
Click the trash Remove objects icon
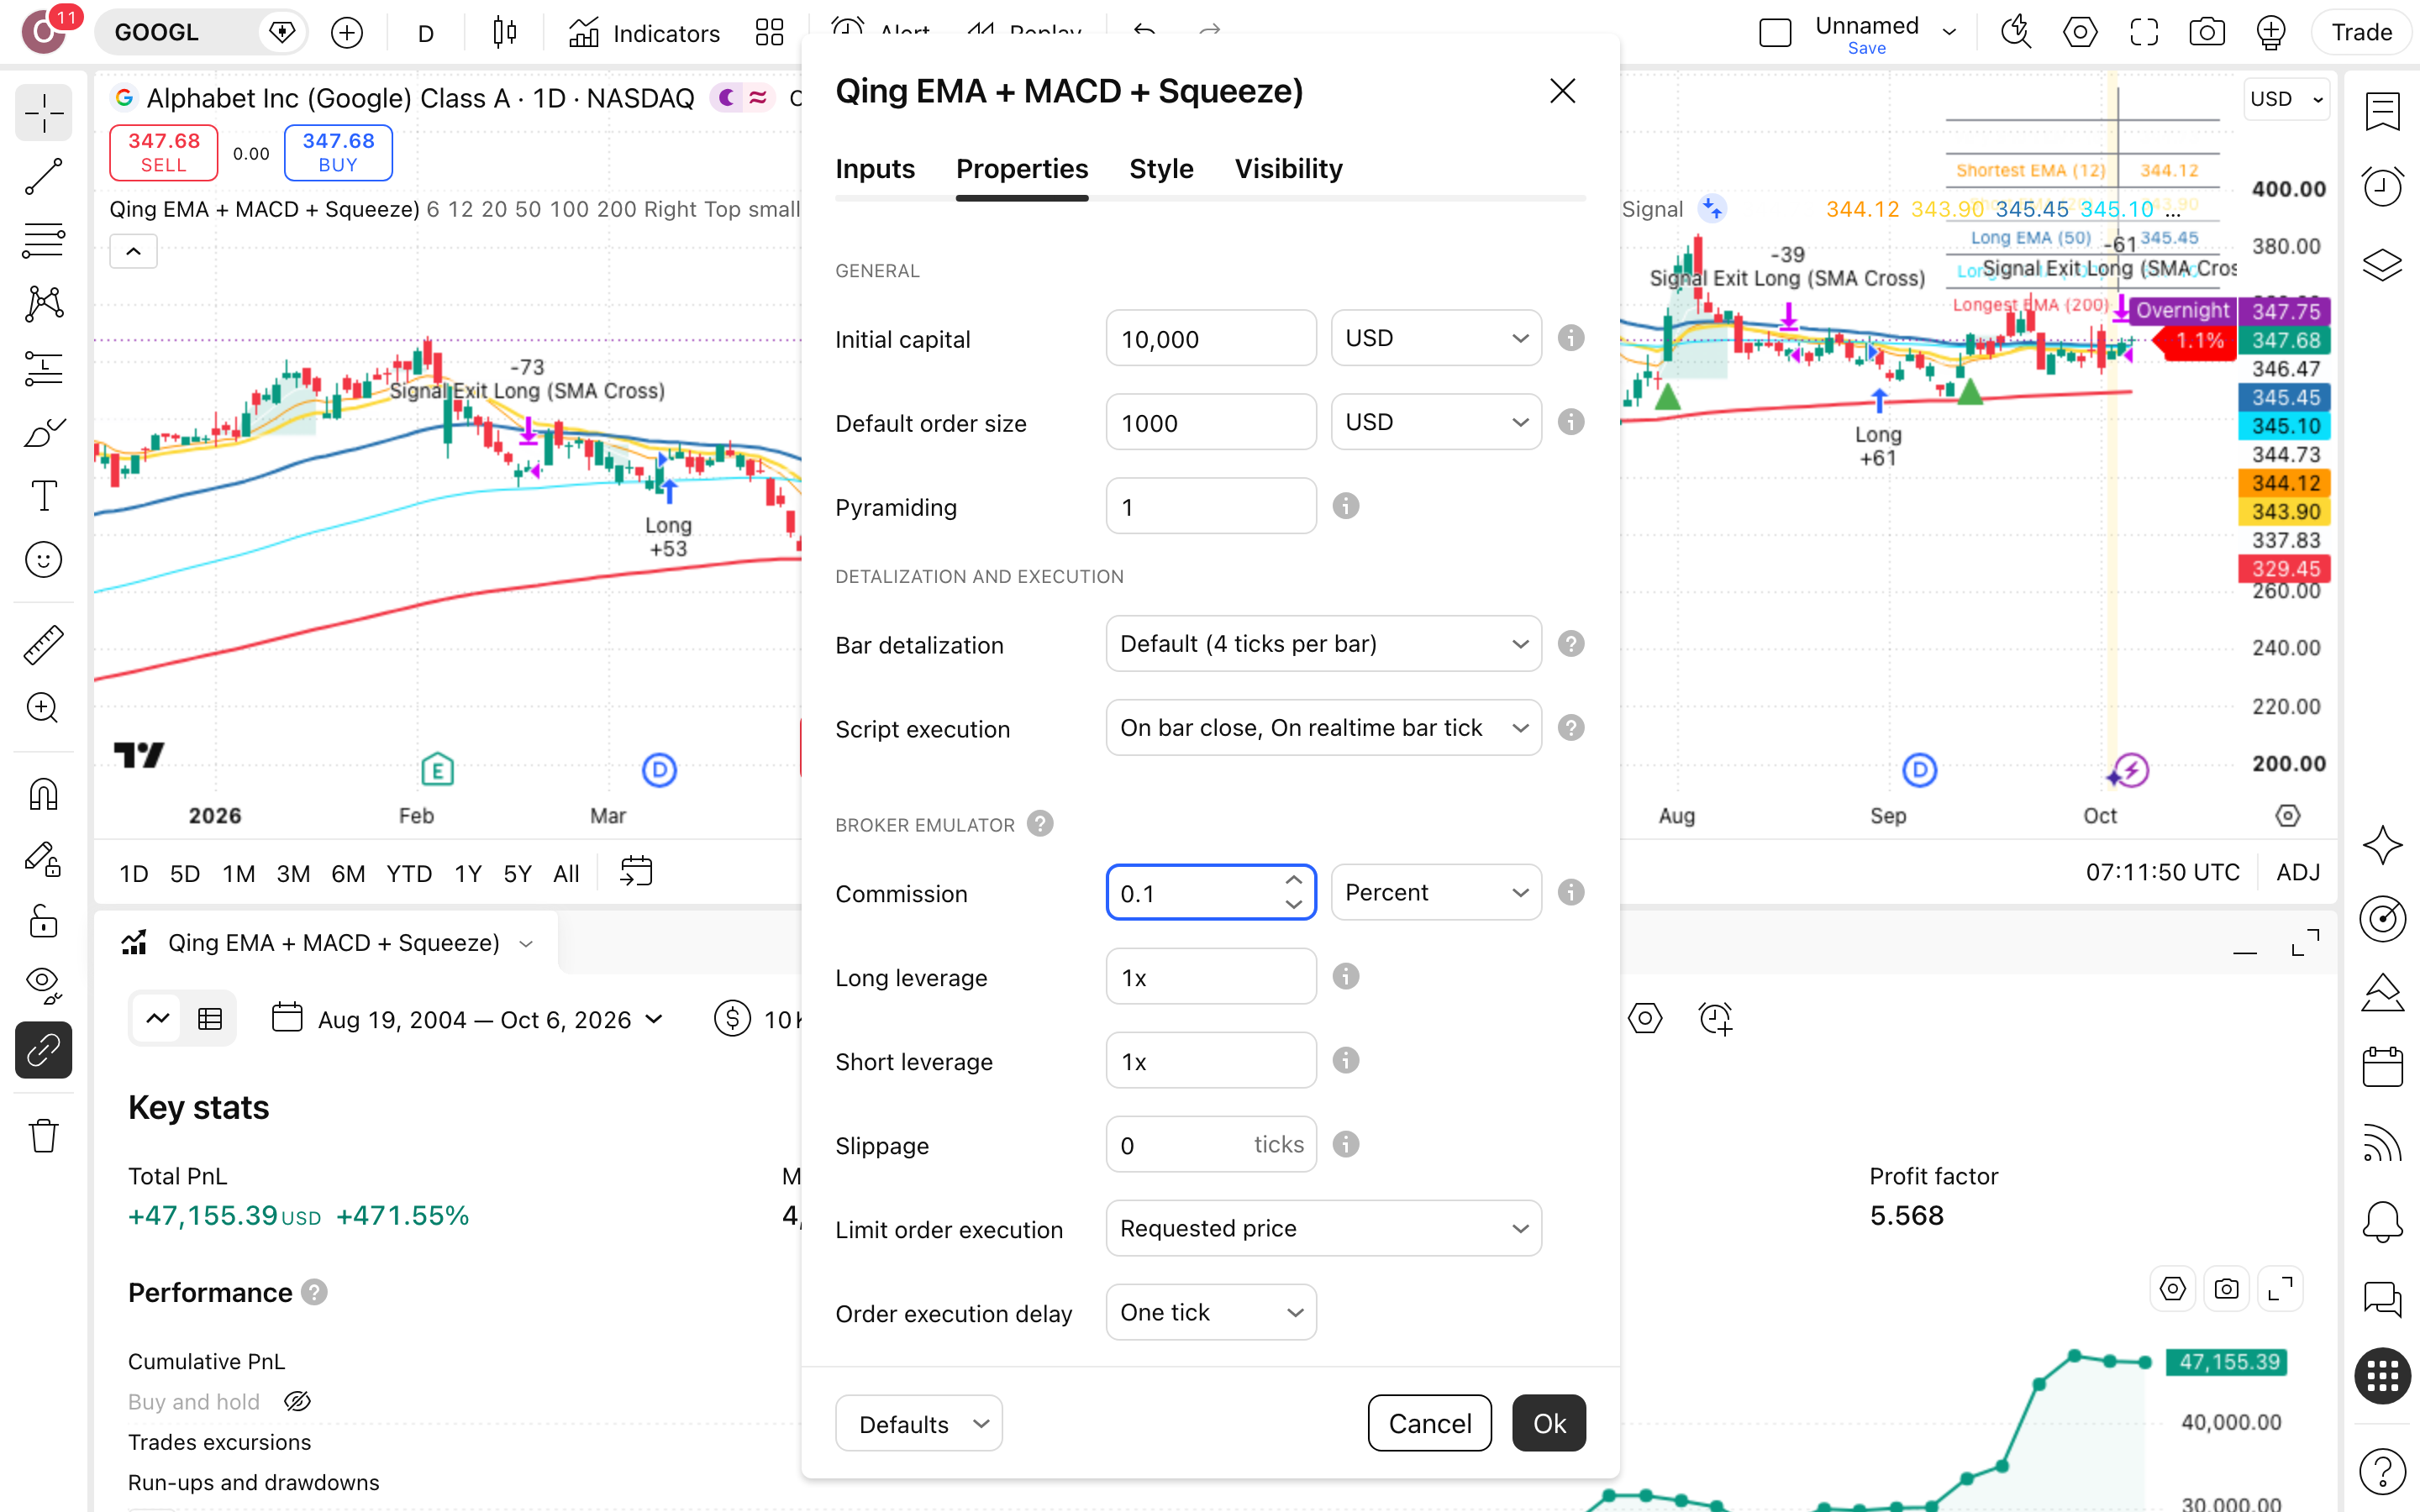coord(43,1136)
